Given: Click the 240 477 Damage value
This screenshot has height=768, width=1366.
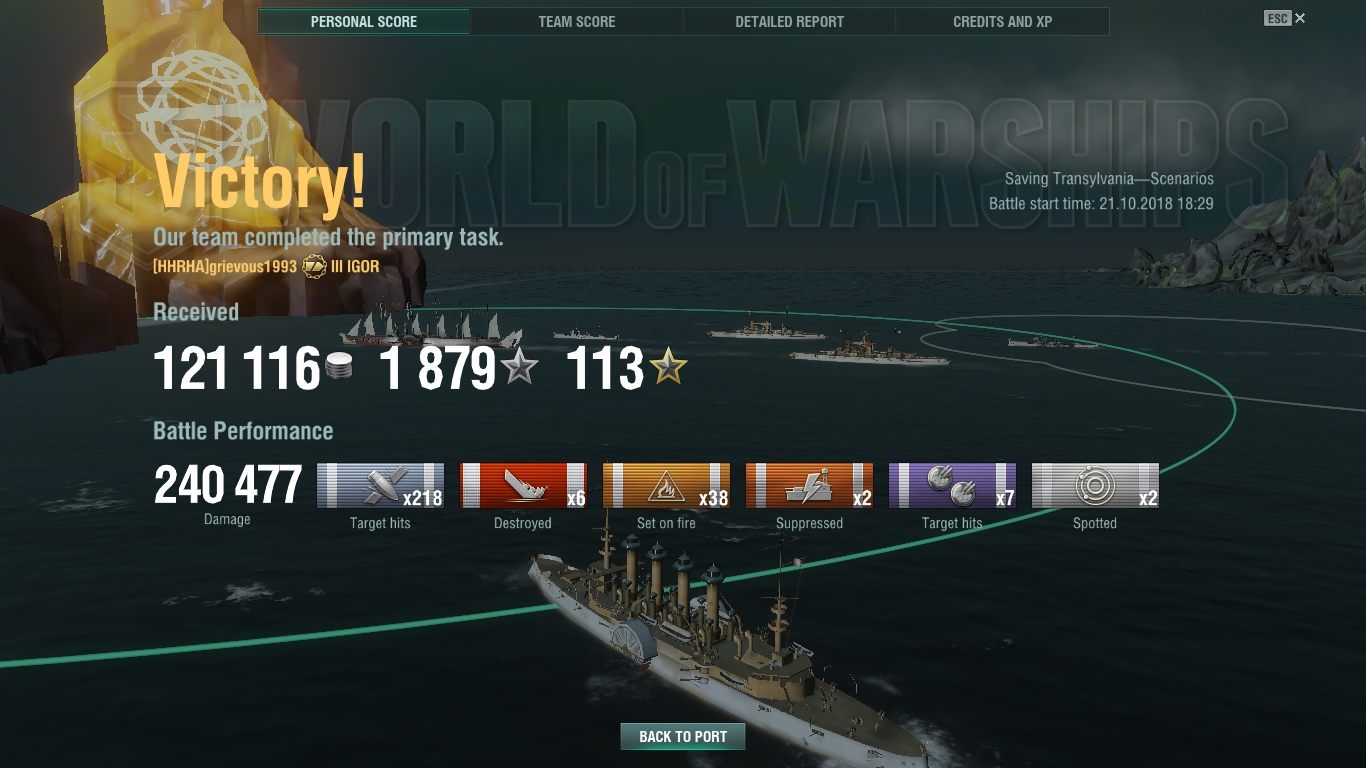Looking at the screenshot, I should [x=228, y=485].
